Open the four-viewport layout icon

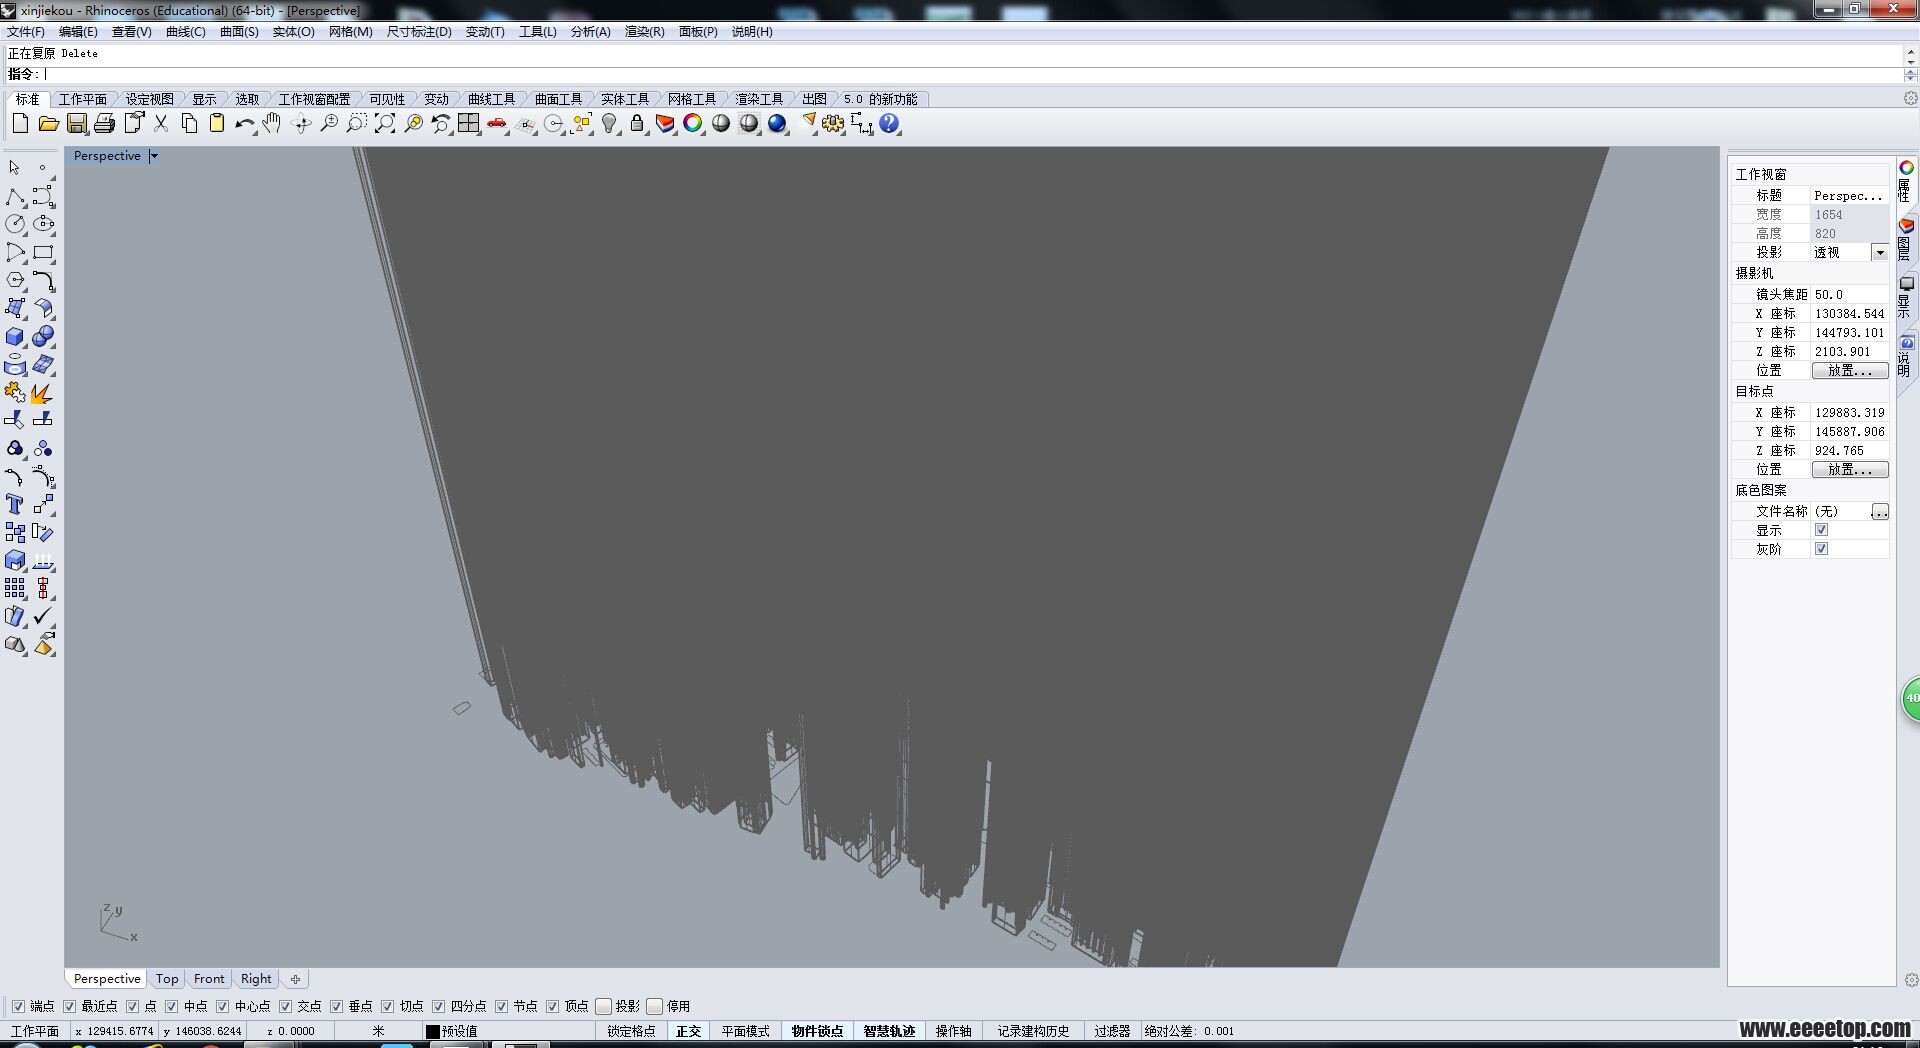(469, 123)
